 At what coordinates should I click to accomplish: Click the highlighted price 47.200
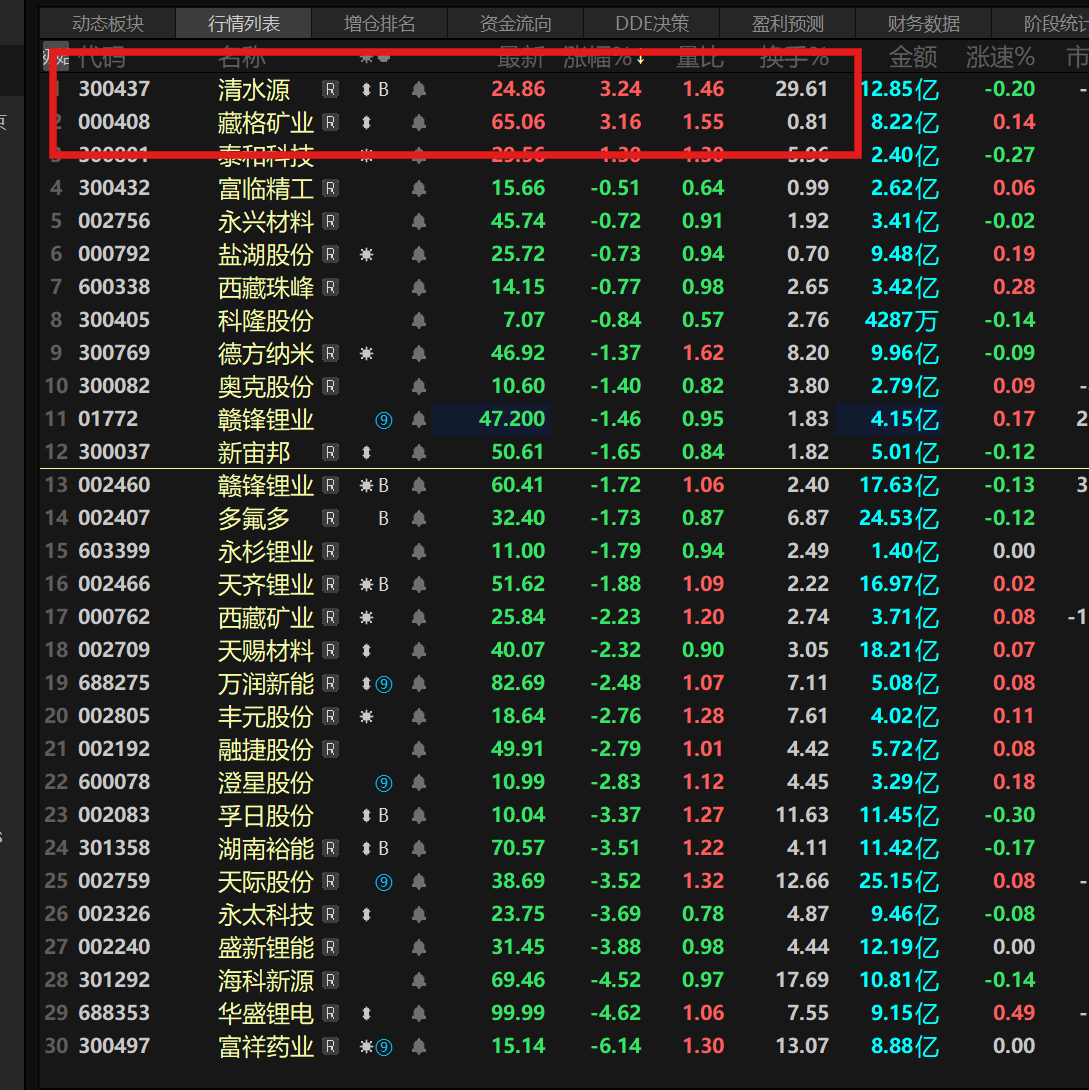(x=511, y=419)
